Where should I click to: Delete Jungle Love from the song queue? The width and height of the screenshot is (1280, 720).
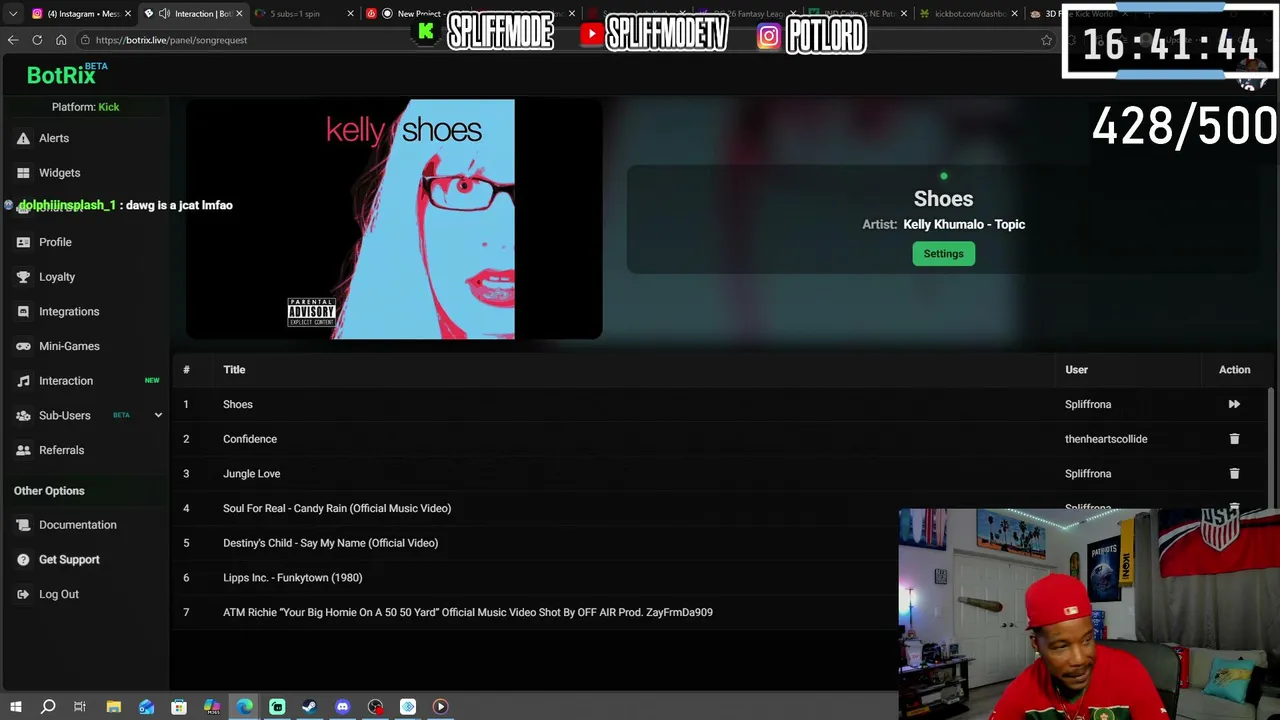click(1234, 474)
